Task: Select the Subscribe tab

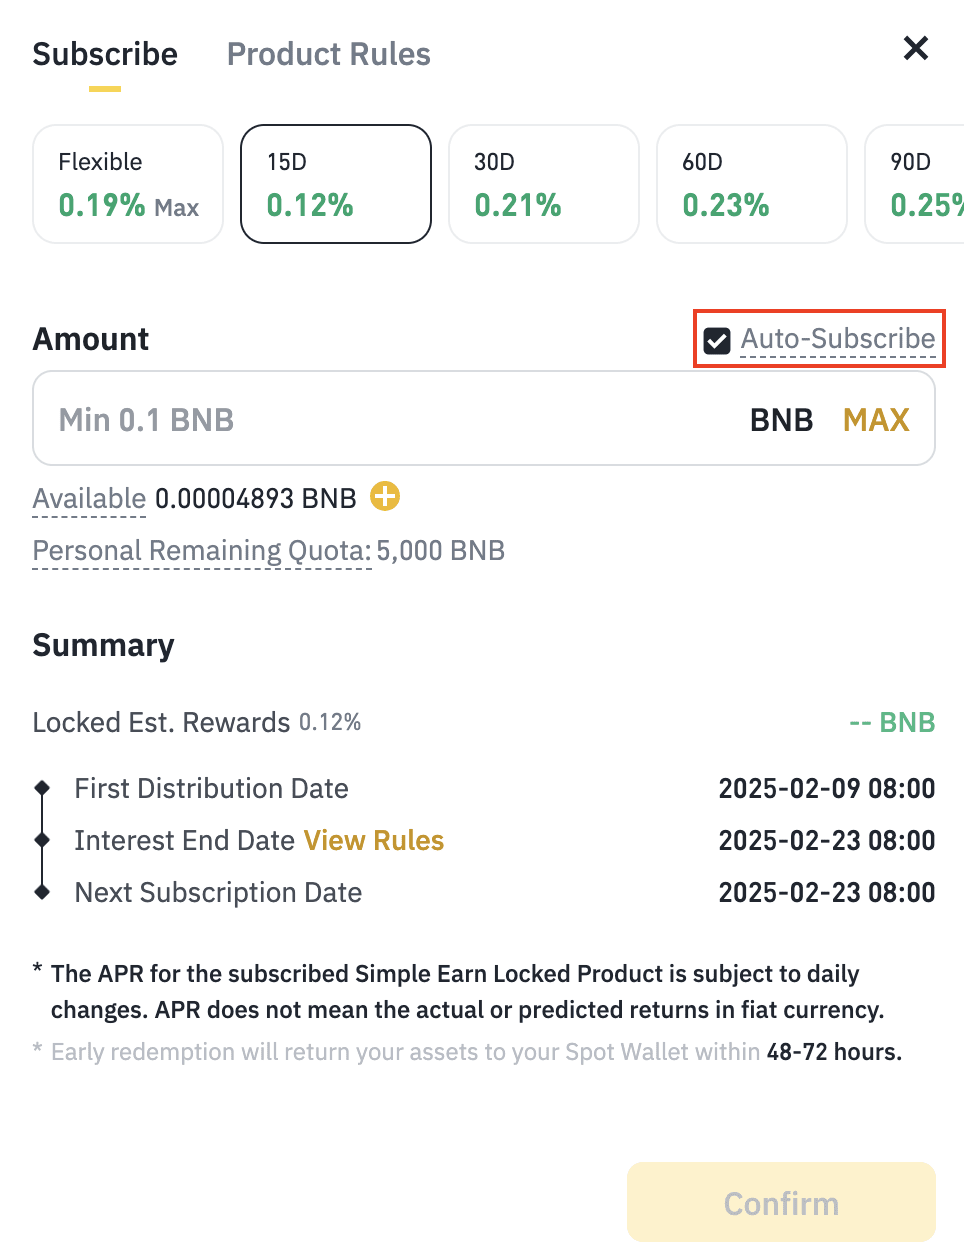Action: click(x=105, y=54)
